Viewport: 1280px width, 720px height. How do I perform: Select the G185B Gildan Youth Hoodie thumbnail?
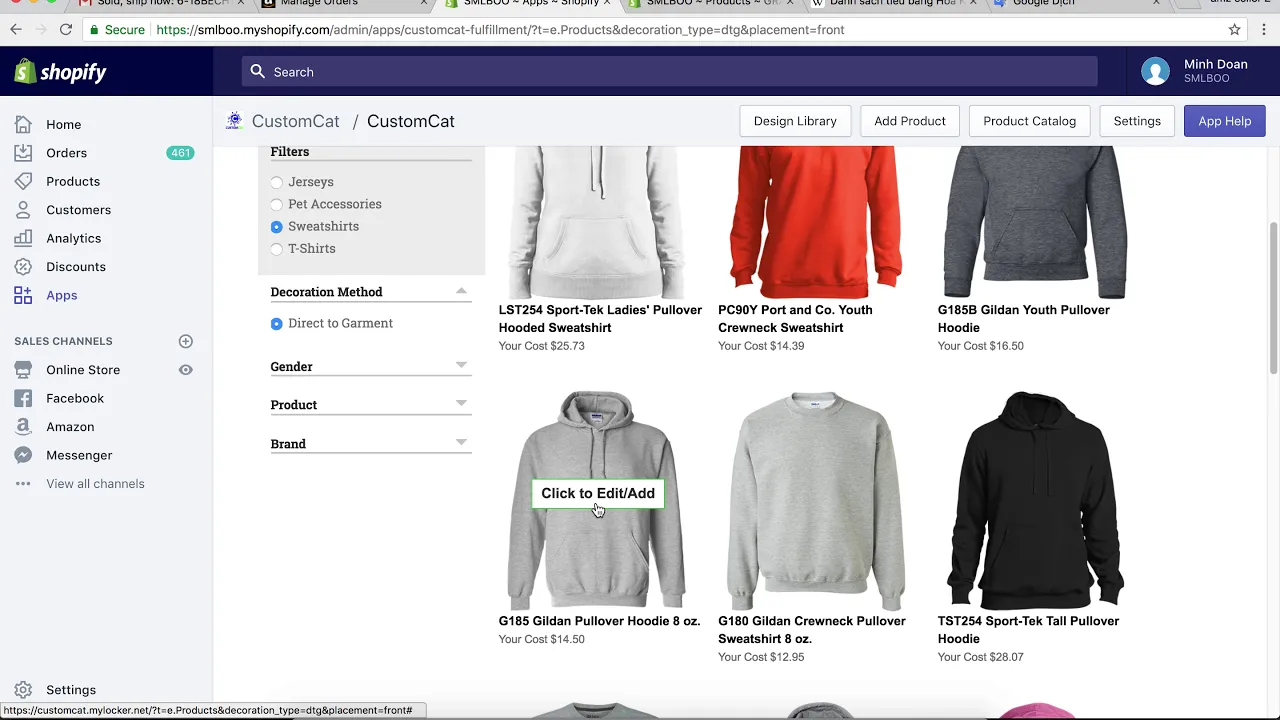1035,222
